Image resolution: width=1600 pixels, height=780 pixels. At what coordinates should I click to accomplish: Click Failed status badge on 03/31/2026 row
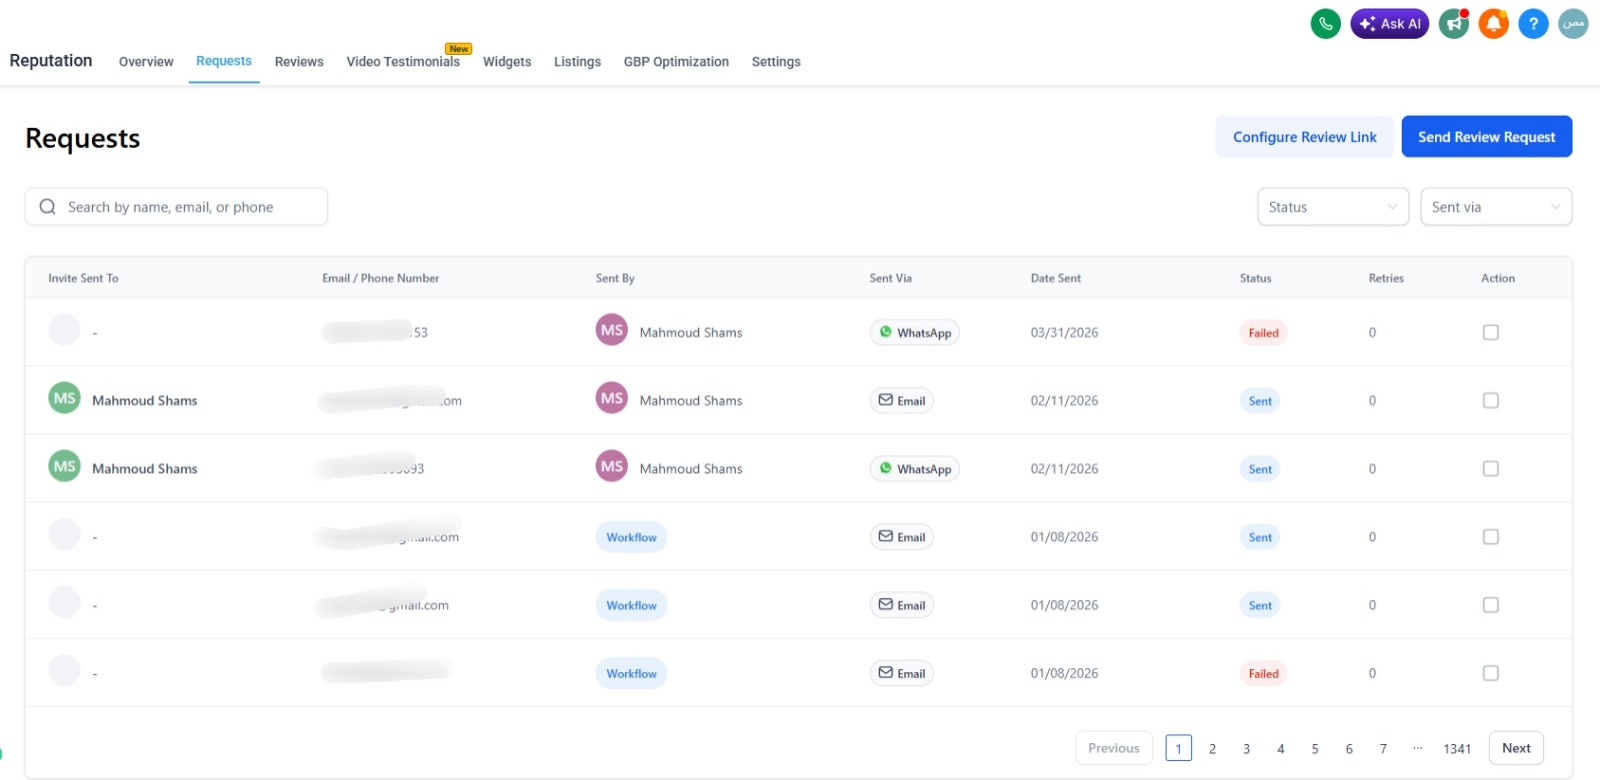click(1263, 333)
